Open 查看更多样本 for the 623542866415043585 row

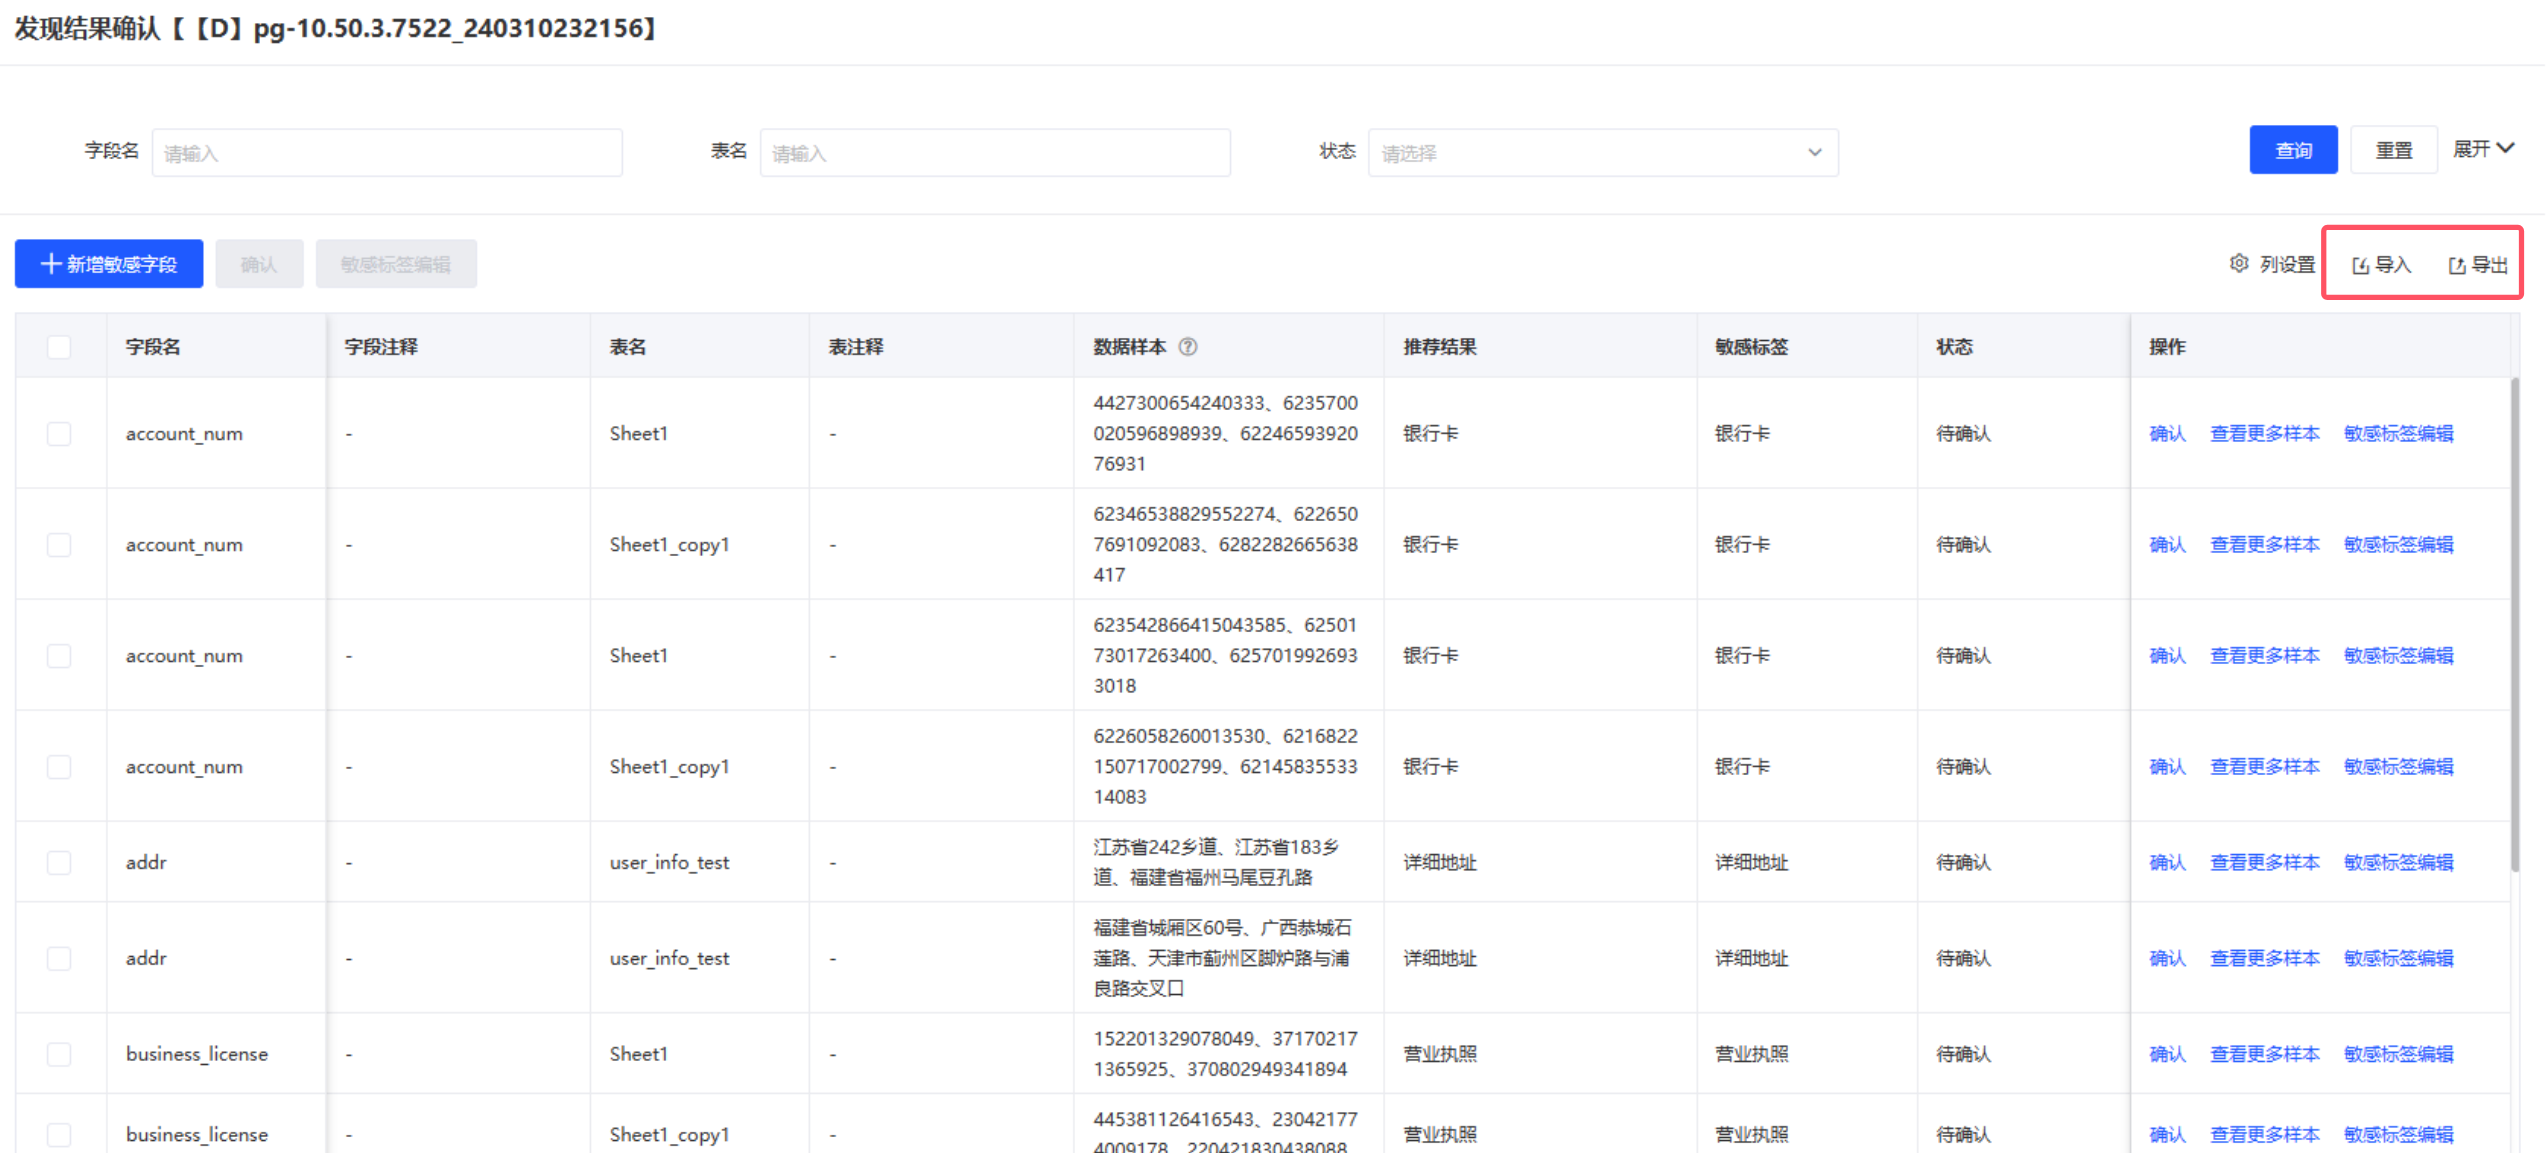(2264, 656)
